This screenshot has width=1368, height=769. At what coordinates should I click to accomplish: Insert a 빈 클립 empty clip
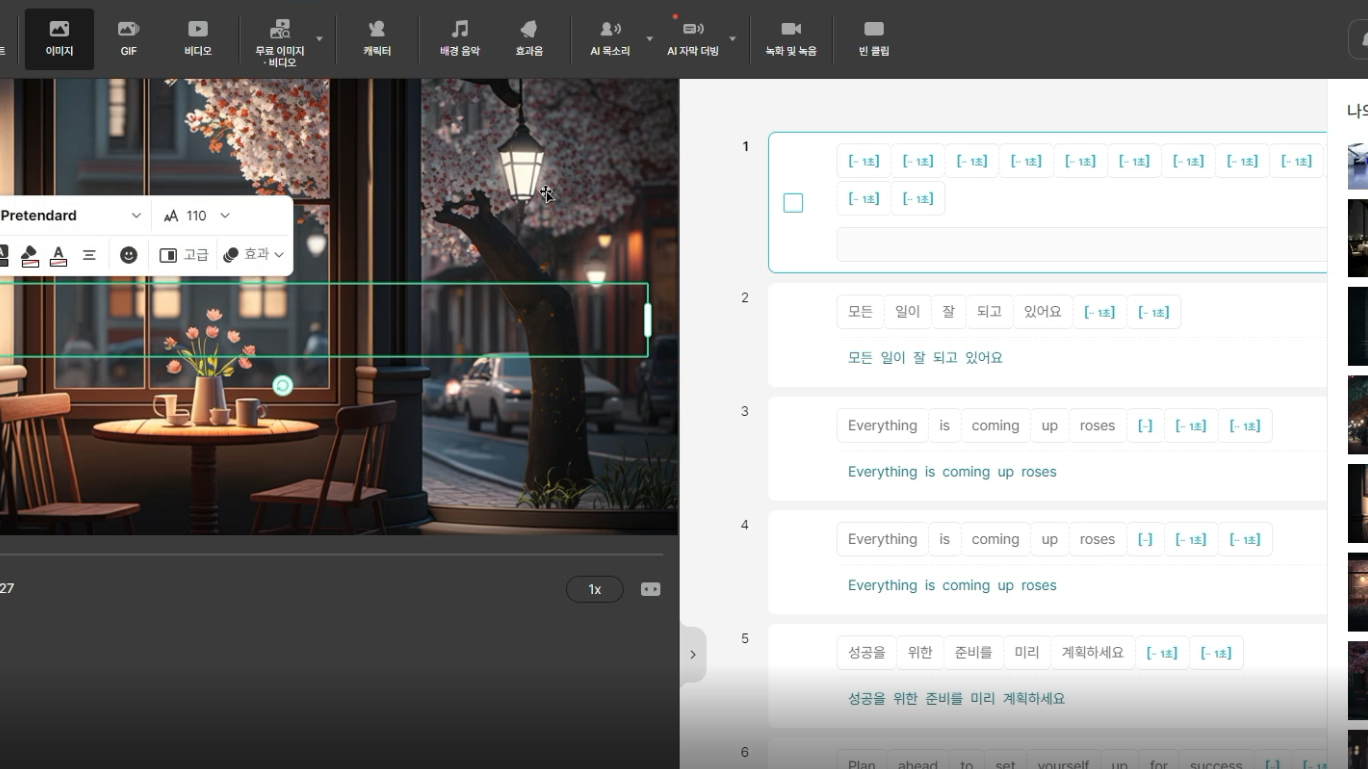coord(874,39)
